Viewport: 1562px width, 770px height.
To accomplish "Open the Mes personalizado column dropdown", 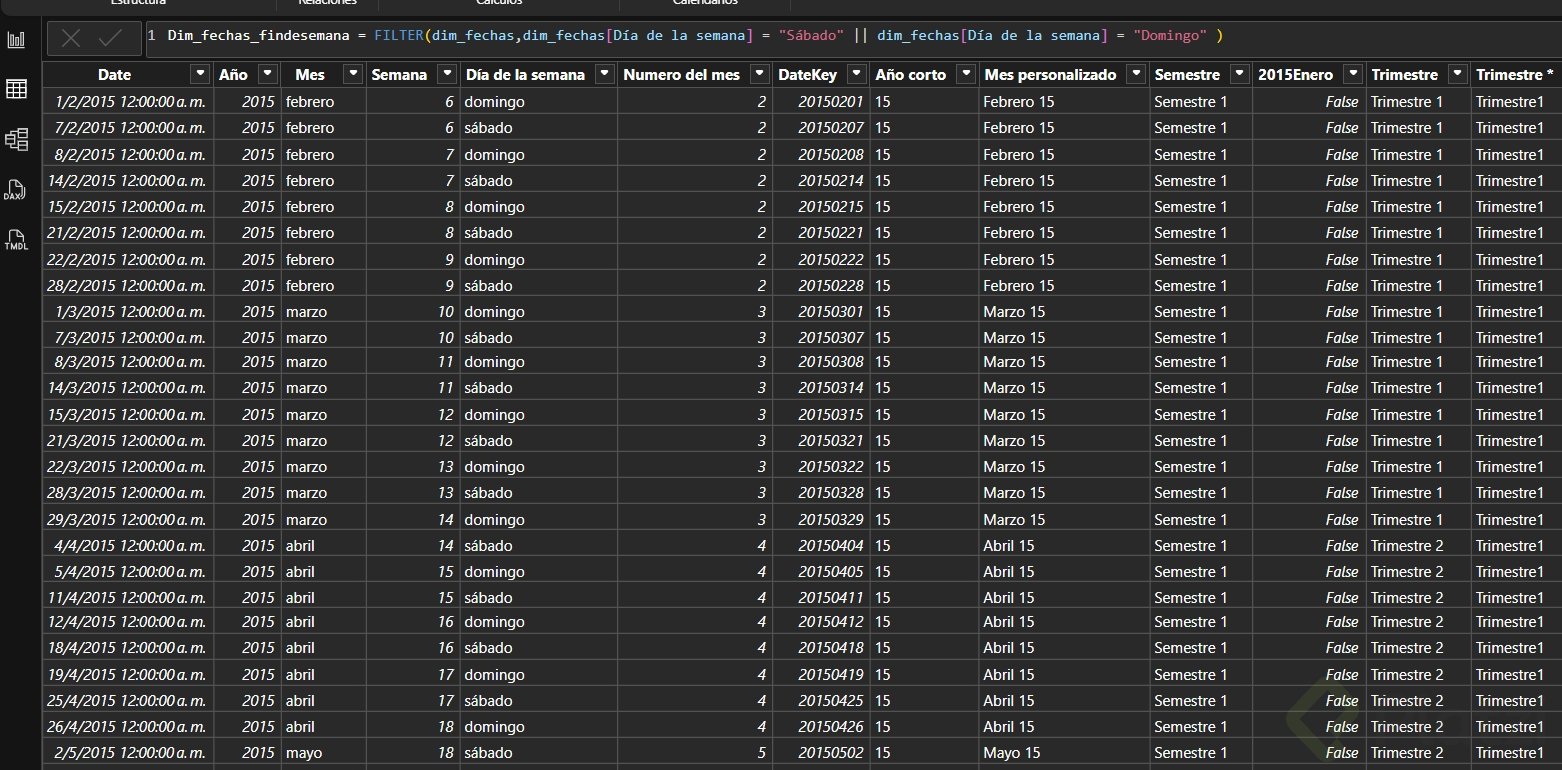I will coord(1135,74).
